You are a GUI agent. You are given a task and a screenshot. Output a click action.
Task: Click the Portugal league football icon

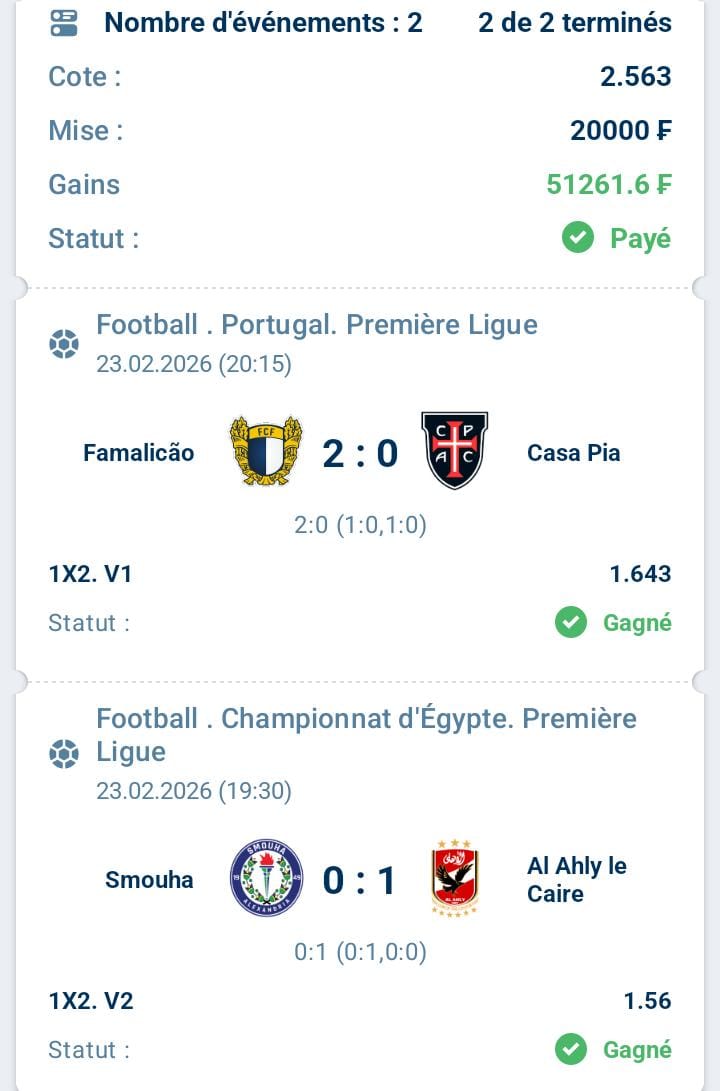[x=64, y=345]
